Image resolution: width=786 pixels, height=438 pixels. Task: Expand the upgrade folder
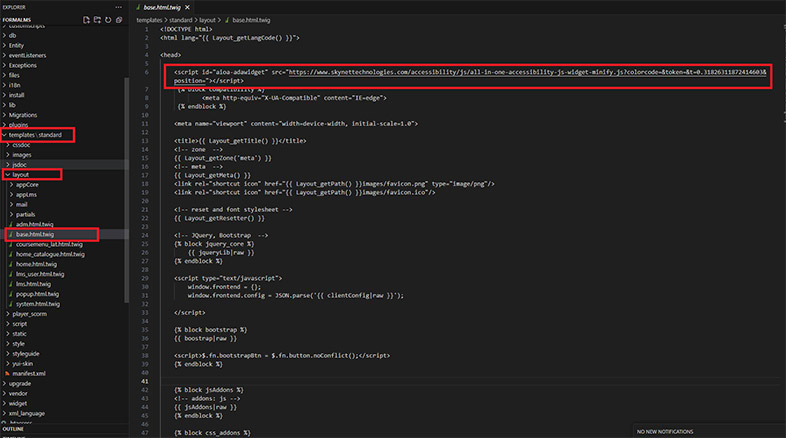click(x=20, y=384)
